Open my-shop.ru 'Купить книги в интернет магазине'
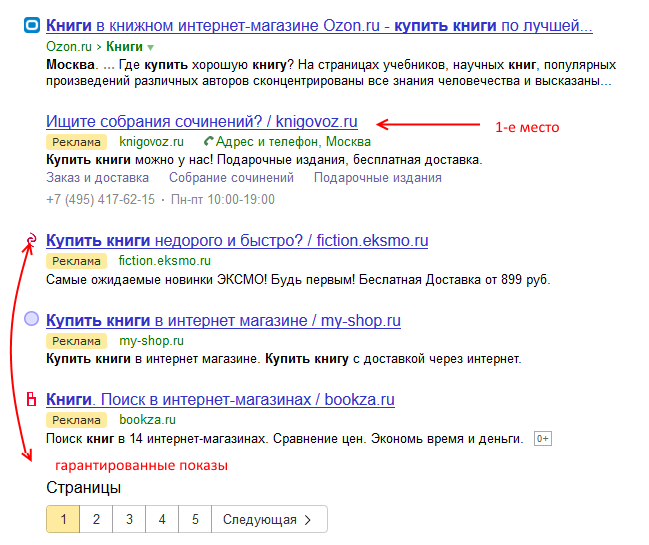This screenshot has height=545, width=649. [x=223, y=320]
